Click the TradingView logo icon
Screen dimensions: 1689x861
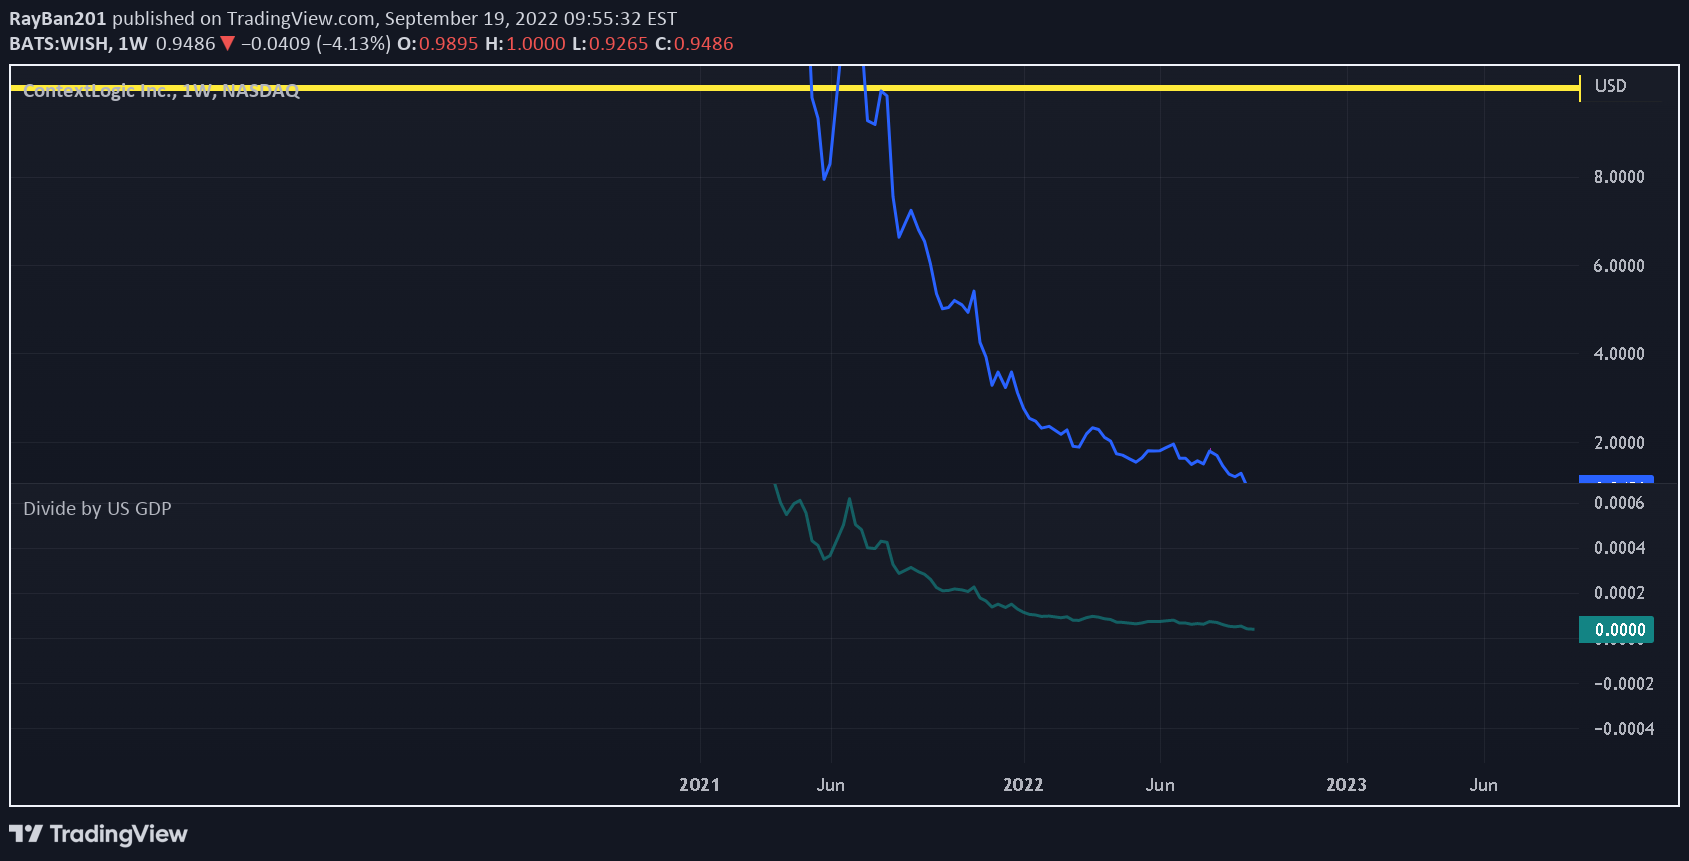coord(26,834)
